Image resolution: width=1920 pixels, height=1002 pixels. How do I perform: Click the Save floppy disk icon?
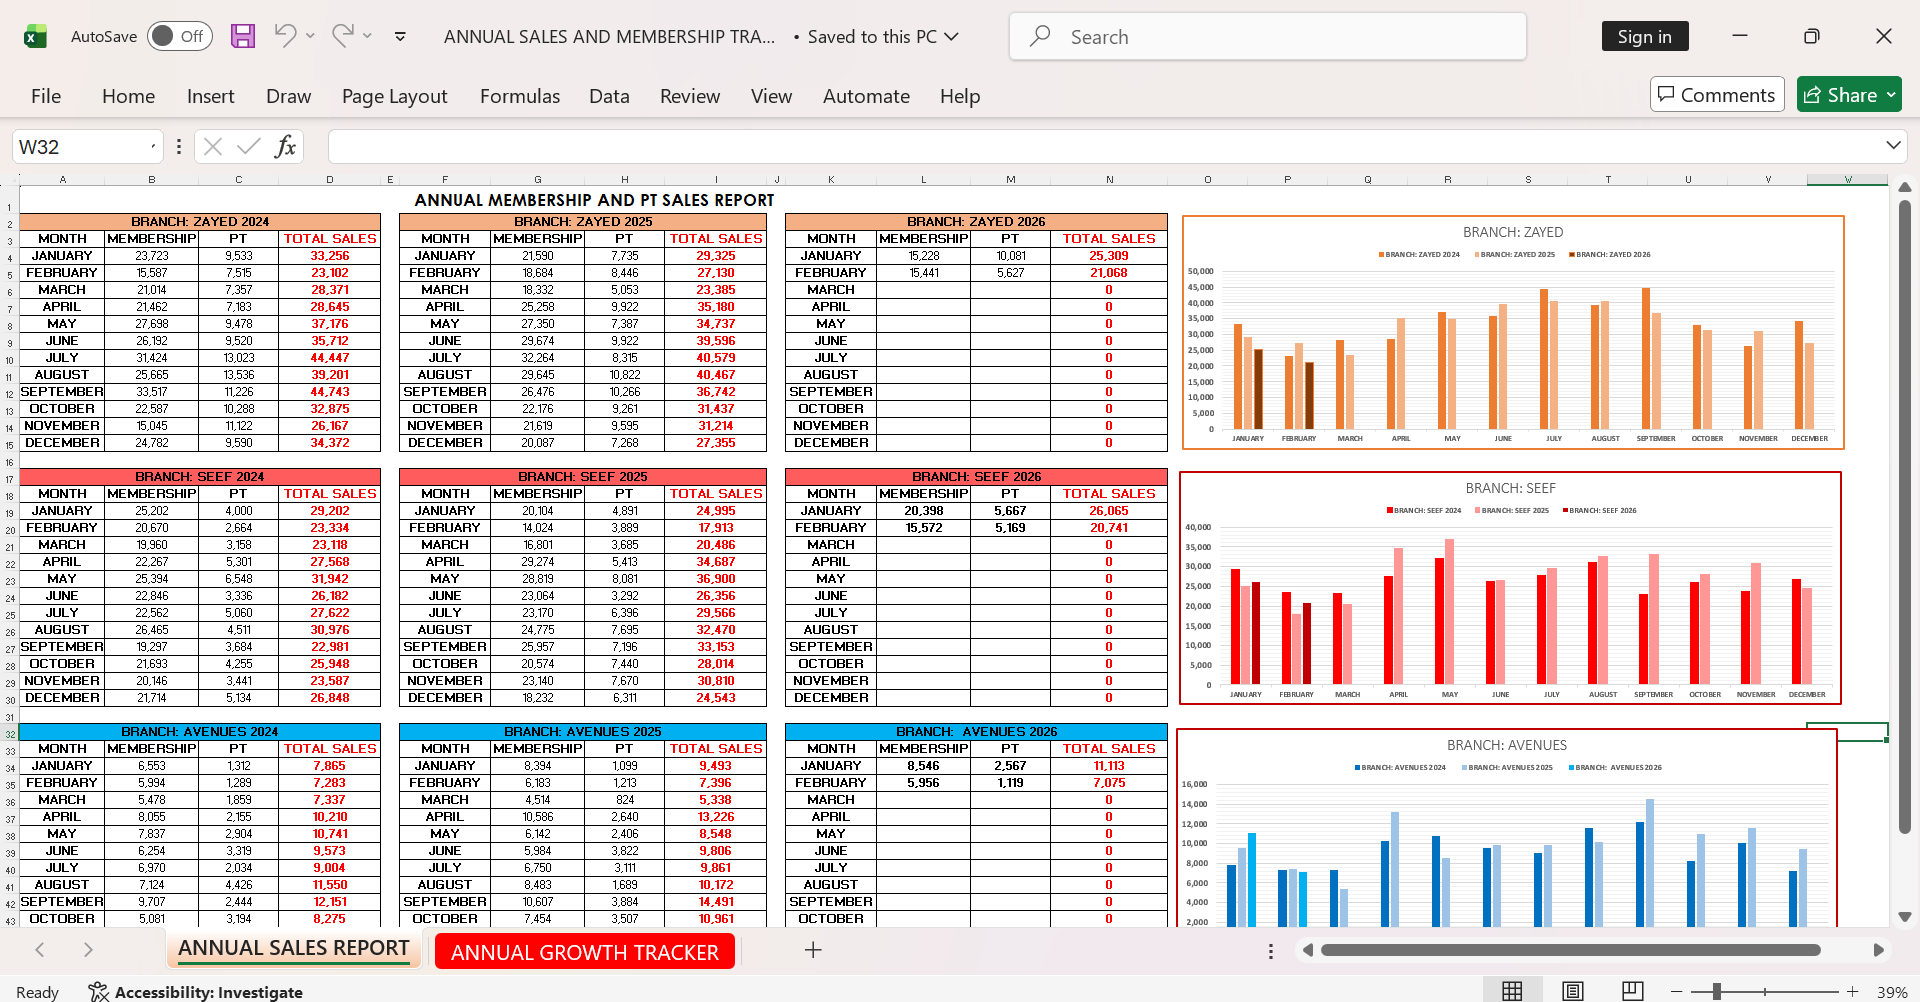[x=243, y=36]
